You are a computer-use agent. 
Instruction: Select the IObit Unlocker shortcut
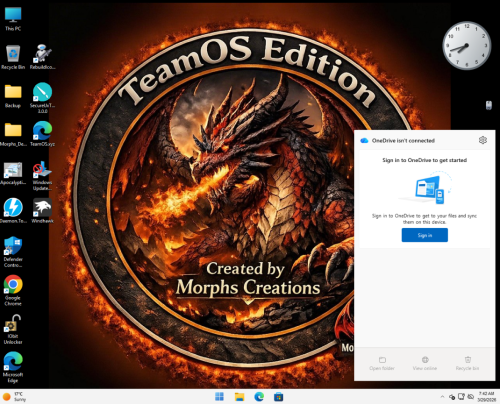(13, 329)
